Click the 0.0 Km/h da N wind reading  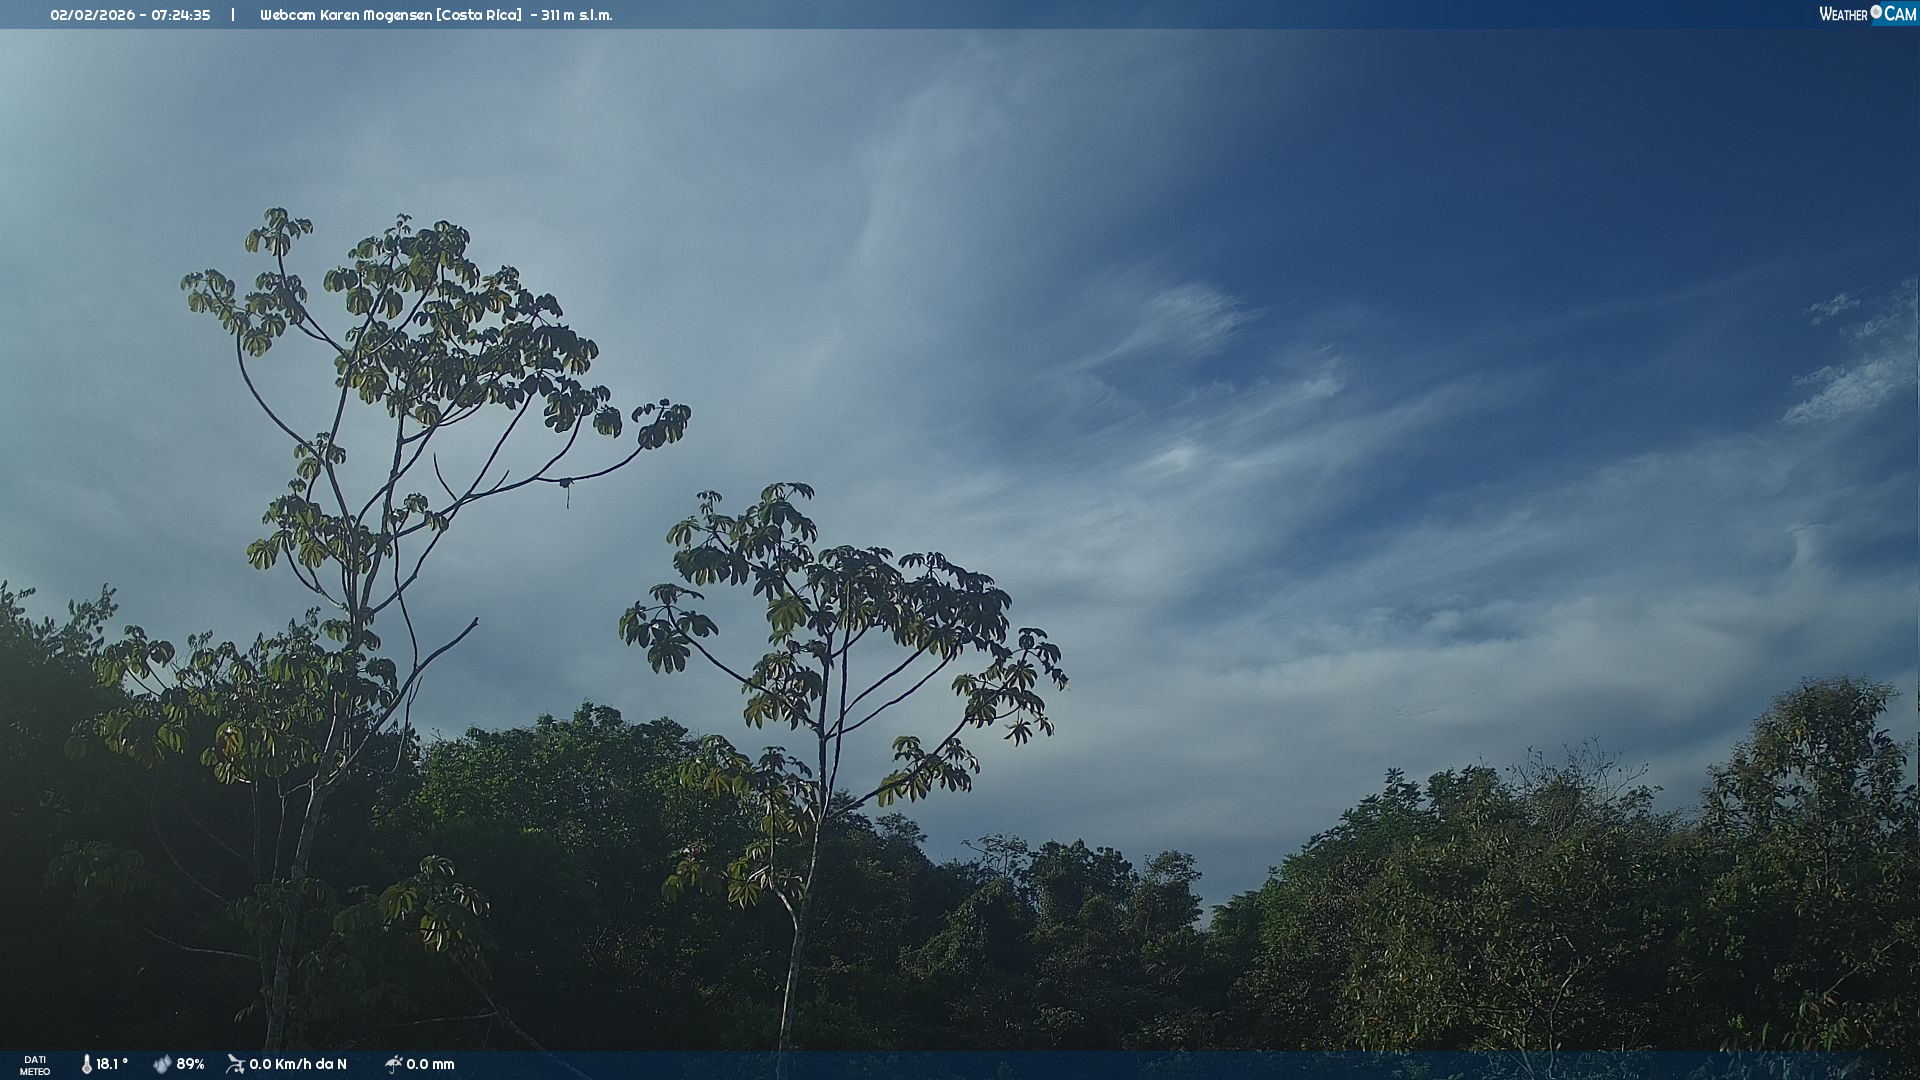coord(298,1064)
